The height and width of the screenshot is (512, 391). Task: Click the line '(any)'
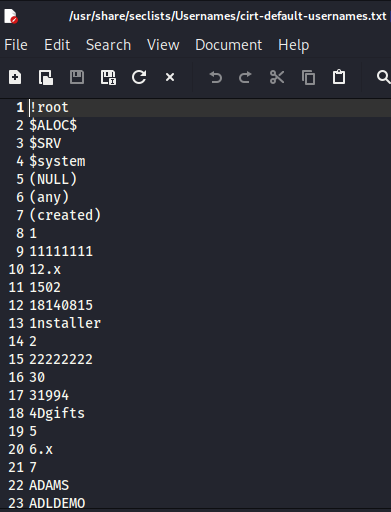pyautogui.click(x=49, y=197)
